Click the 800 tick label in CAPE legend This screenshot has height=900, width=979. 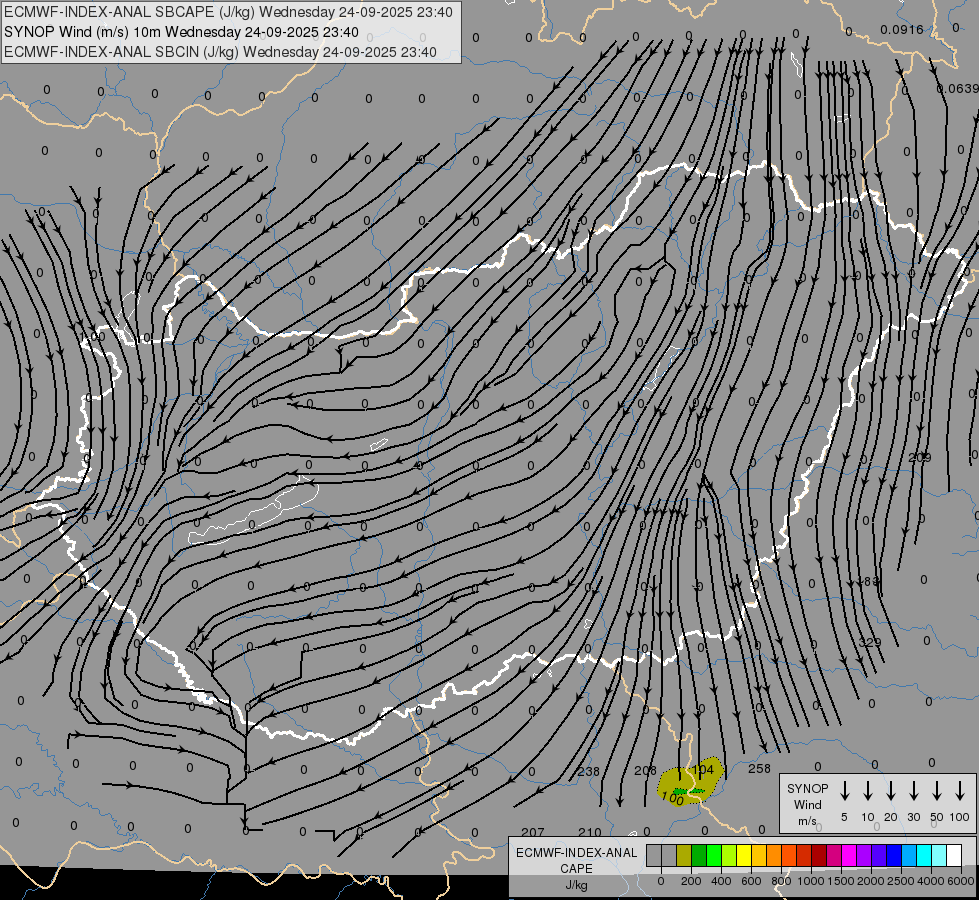click(x=781, y=881)
